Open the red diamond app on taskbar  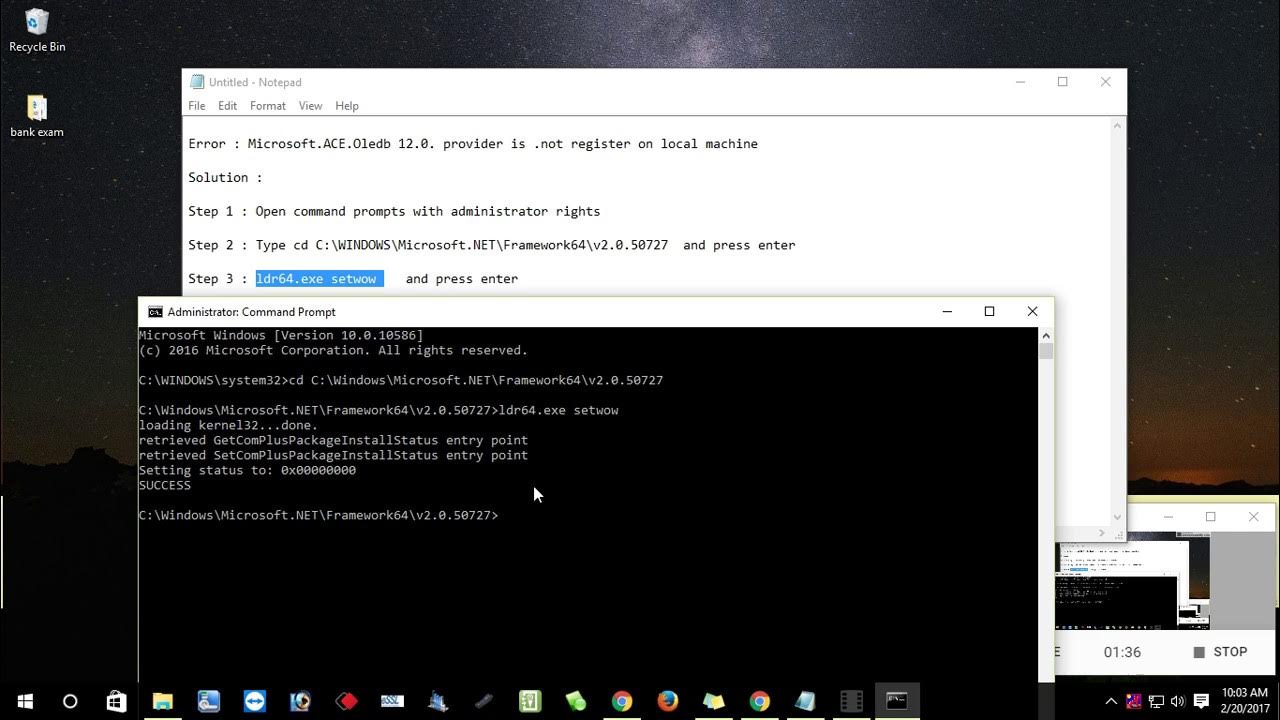coord(346,701)
